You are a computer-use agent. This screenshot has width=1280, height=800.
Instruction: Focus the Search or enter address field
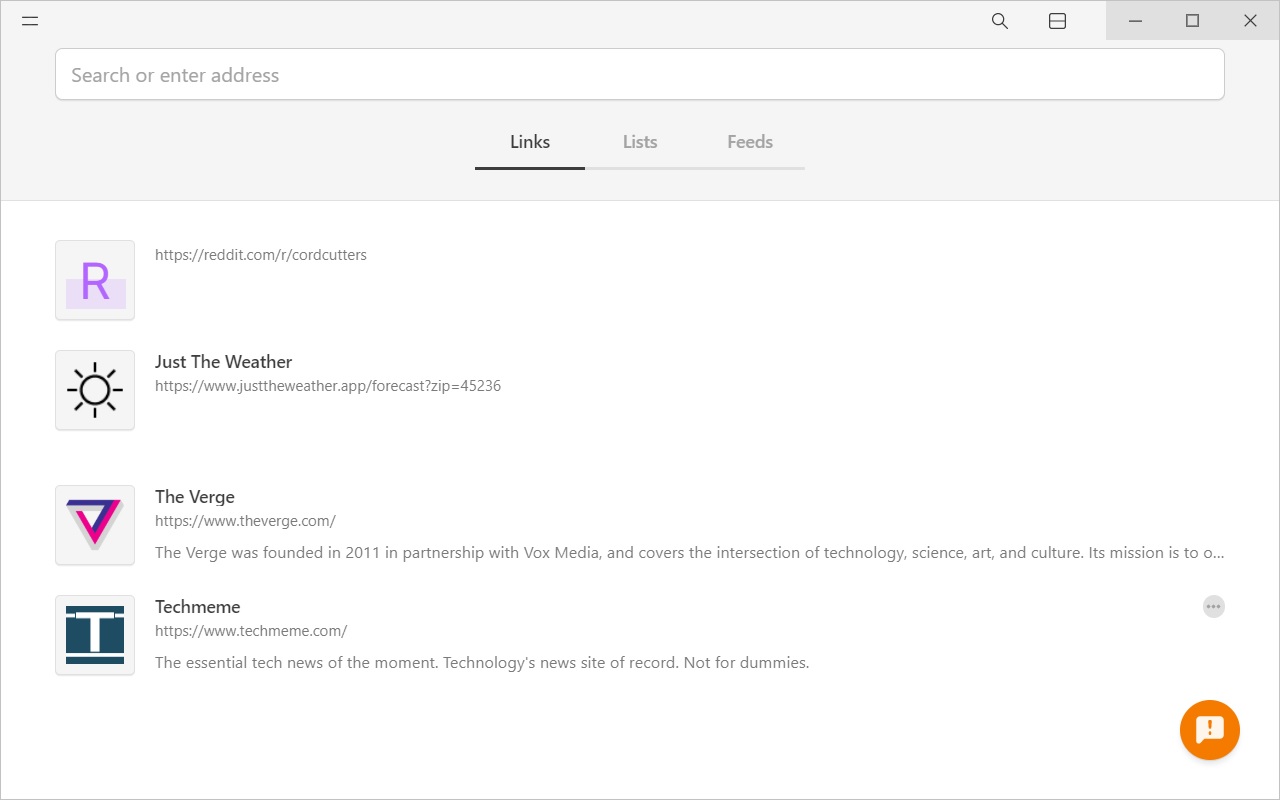(x=640, y=75)
